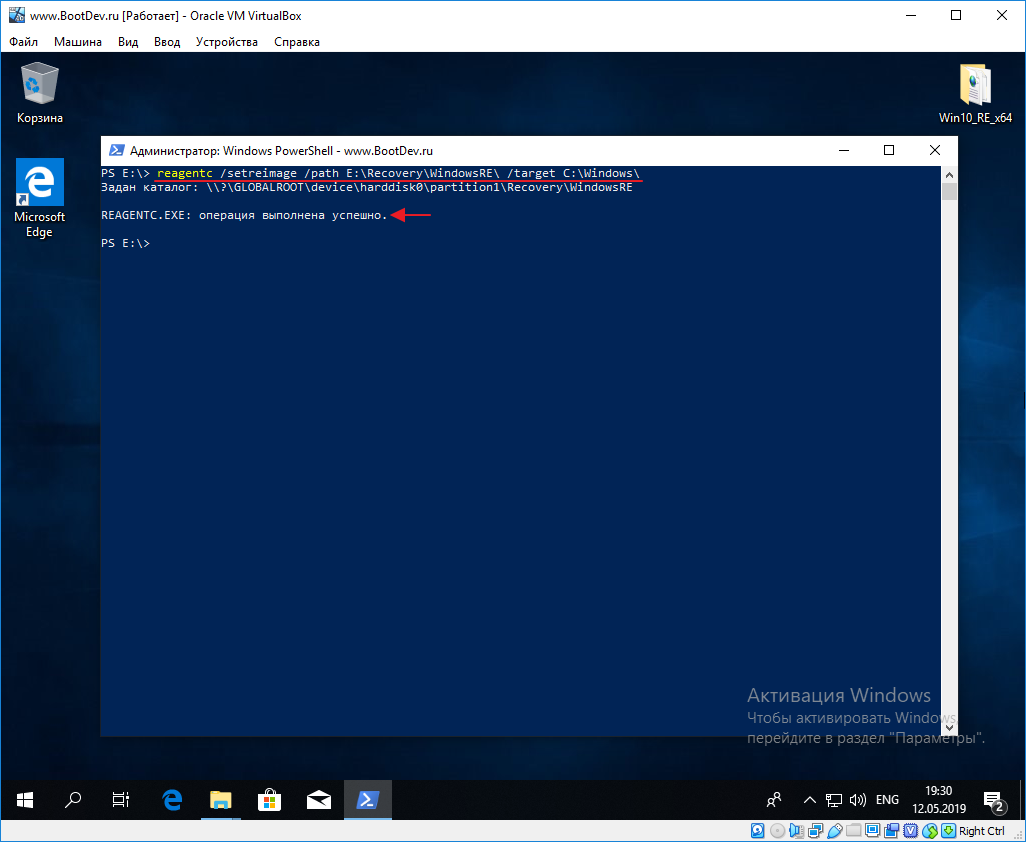Open the Устройства menu in VirtualBox
This screenshot has width=1026, height=842.
pyautogui.click(x=225, y=42)
